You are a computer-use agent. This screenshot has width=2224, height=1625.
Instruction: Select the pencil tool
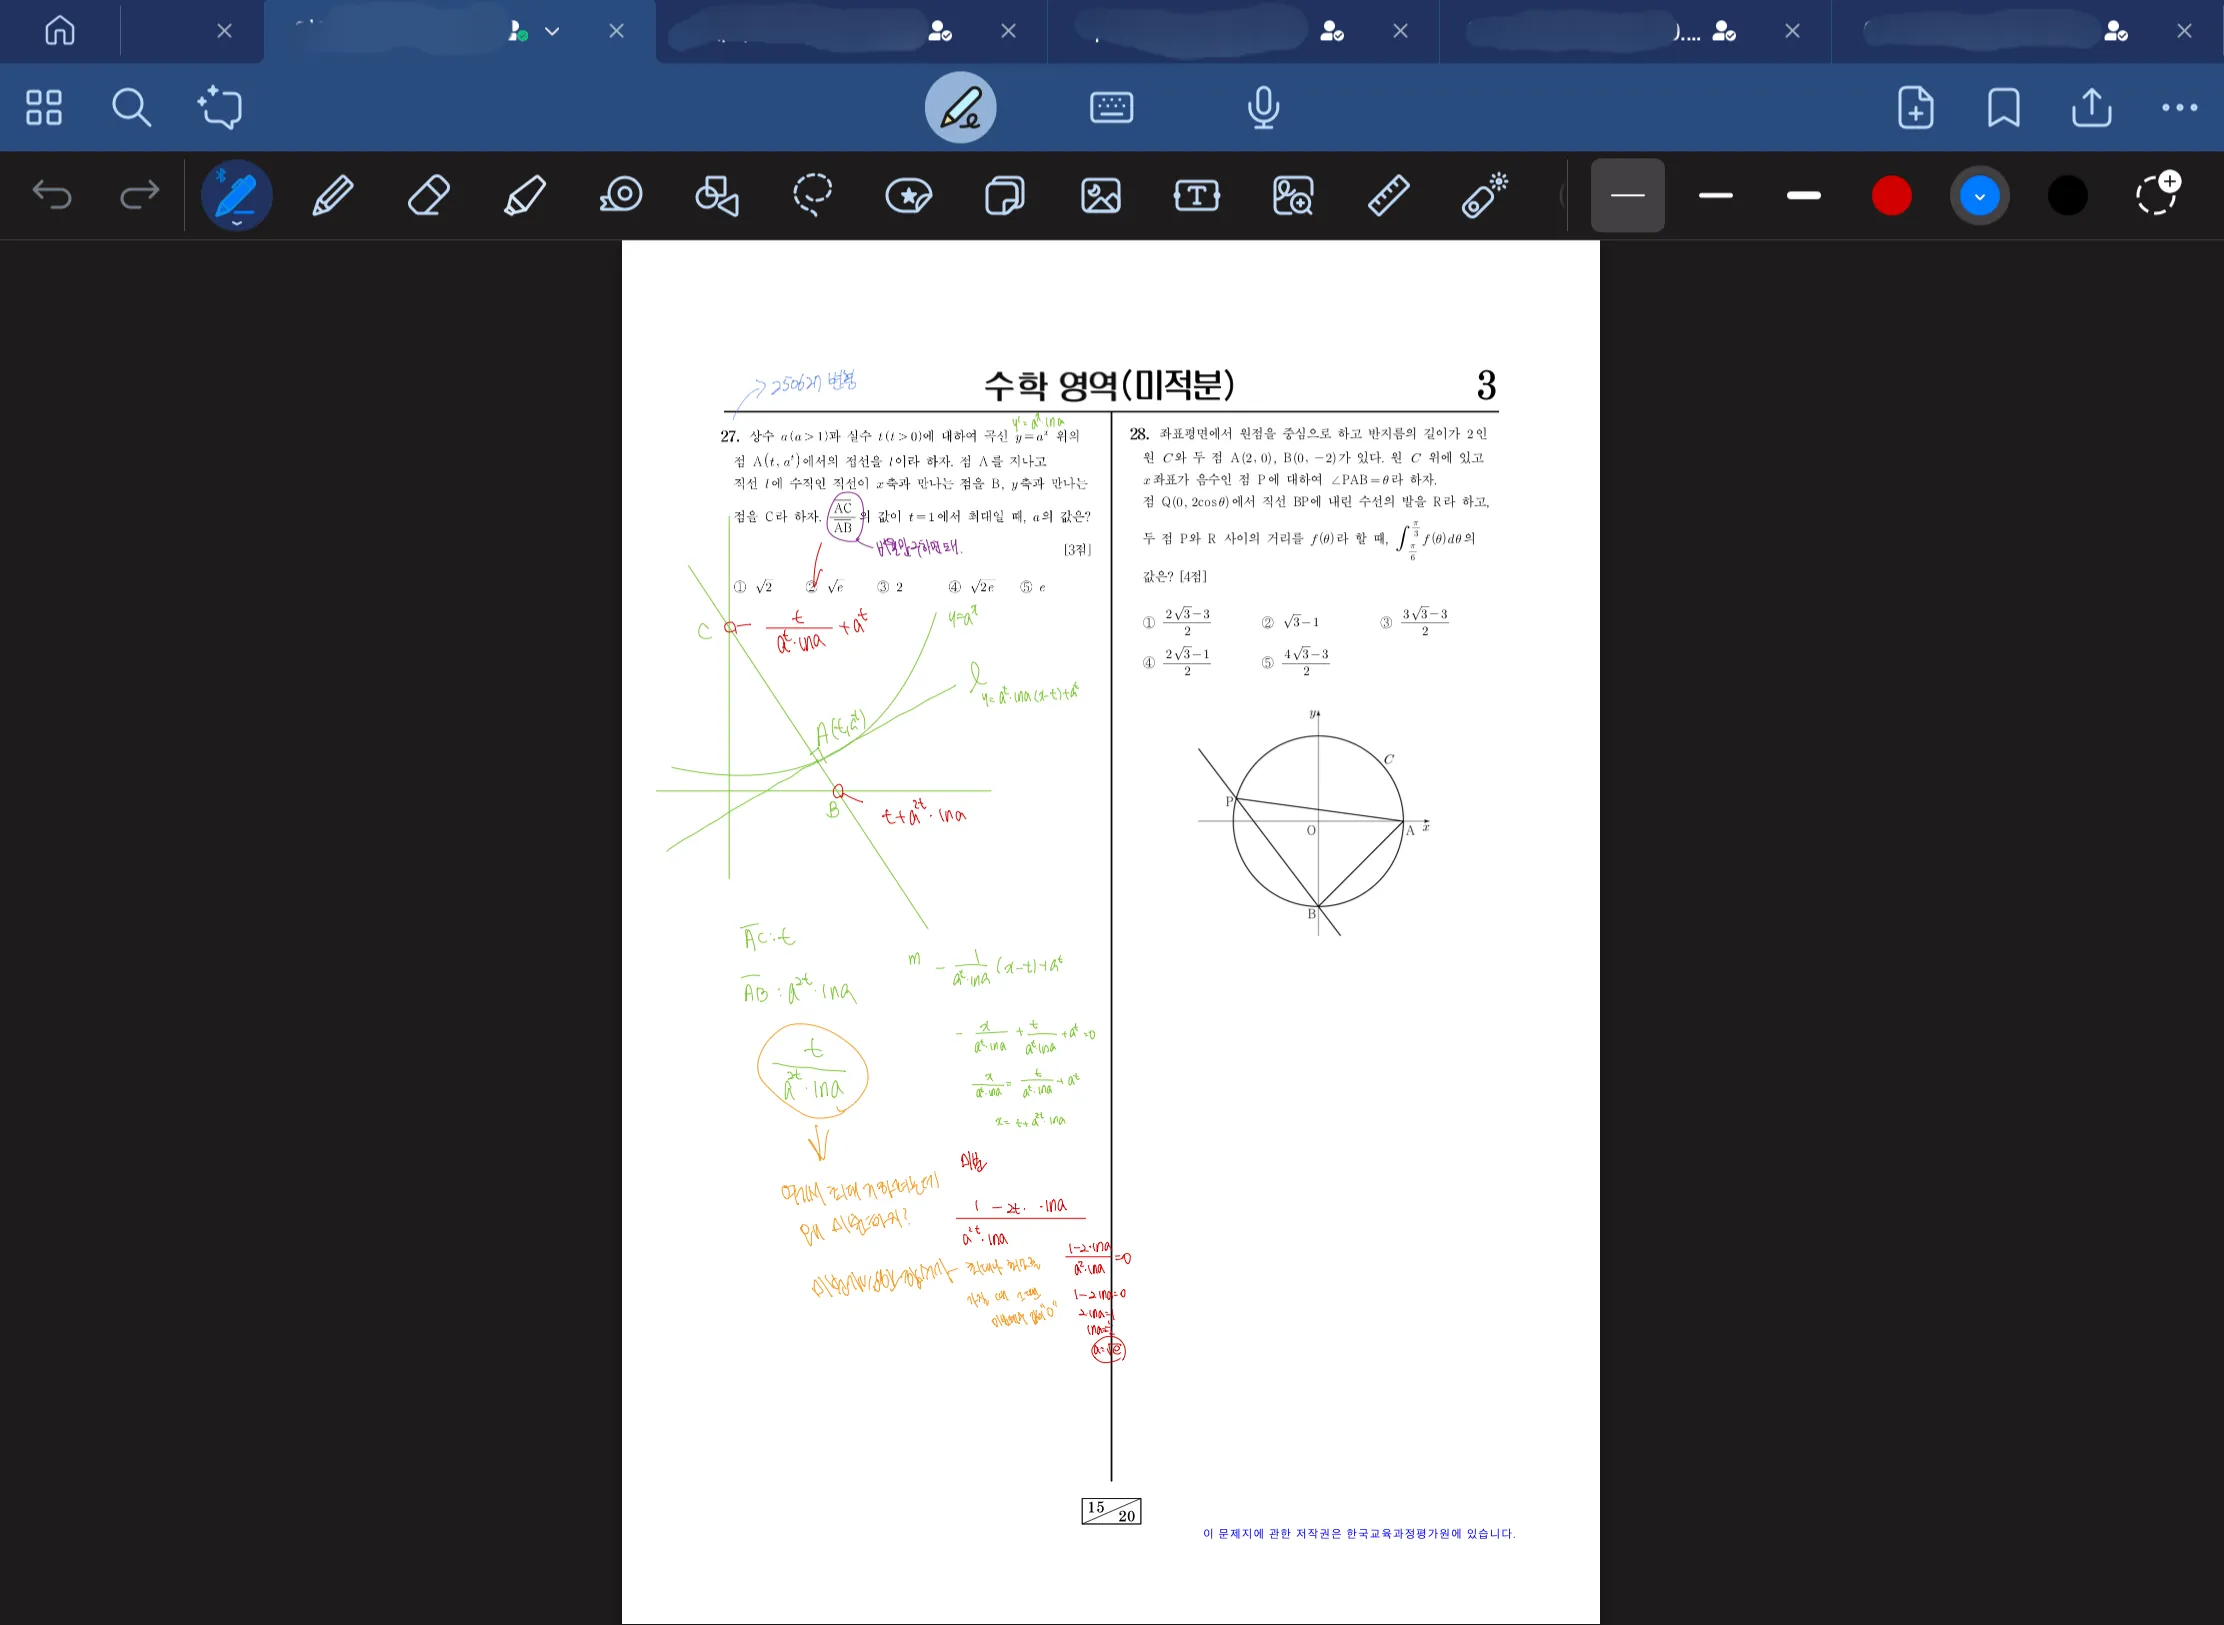[x=333, y=195]
